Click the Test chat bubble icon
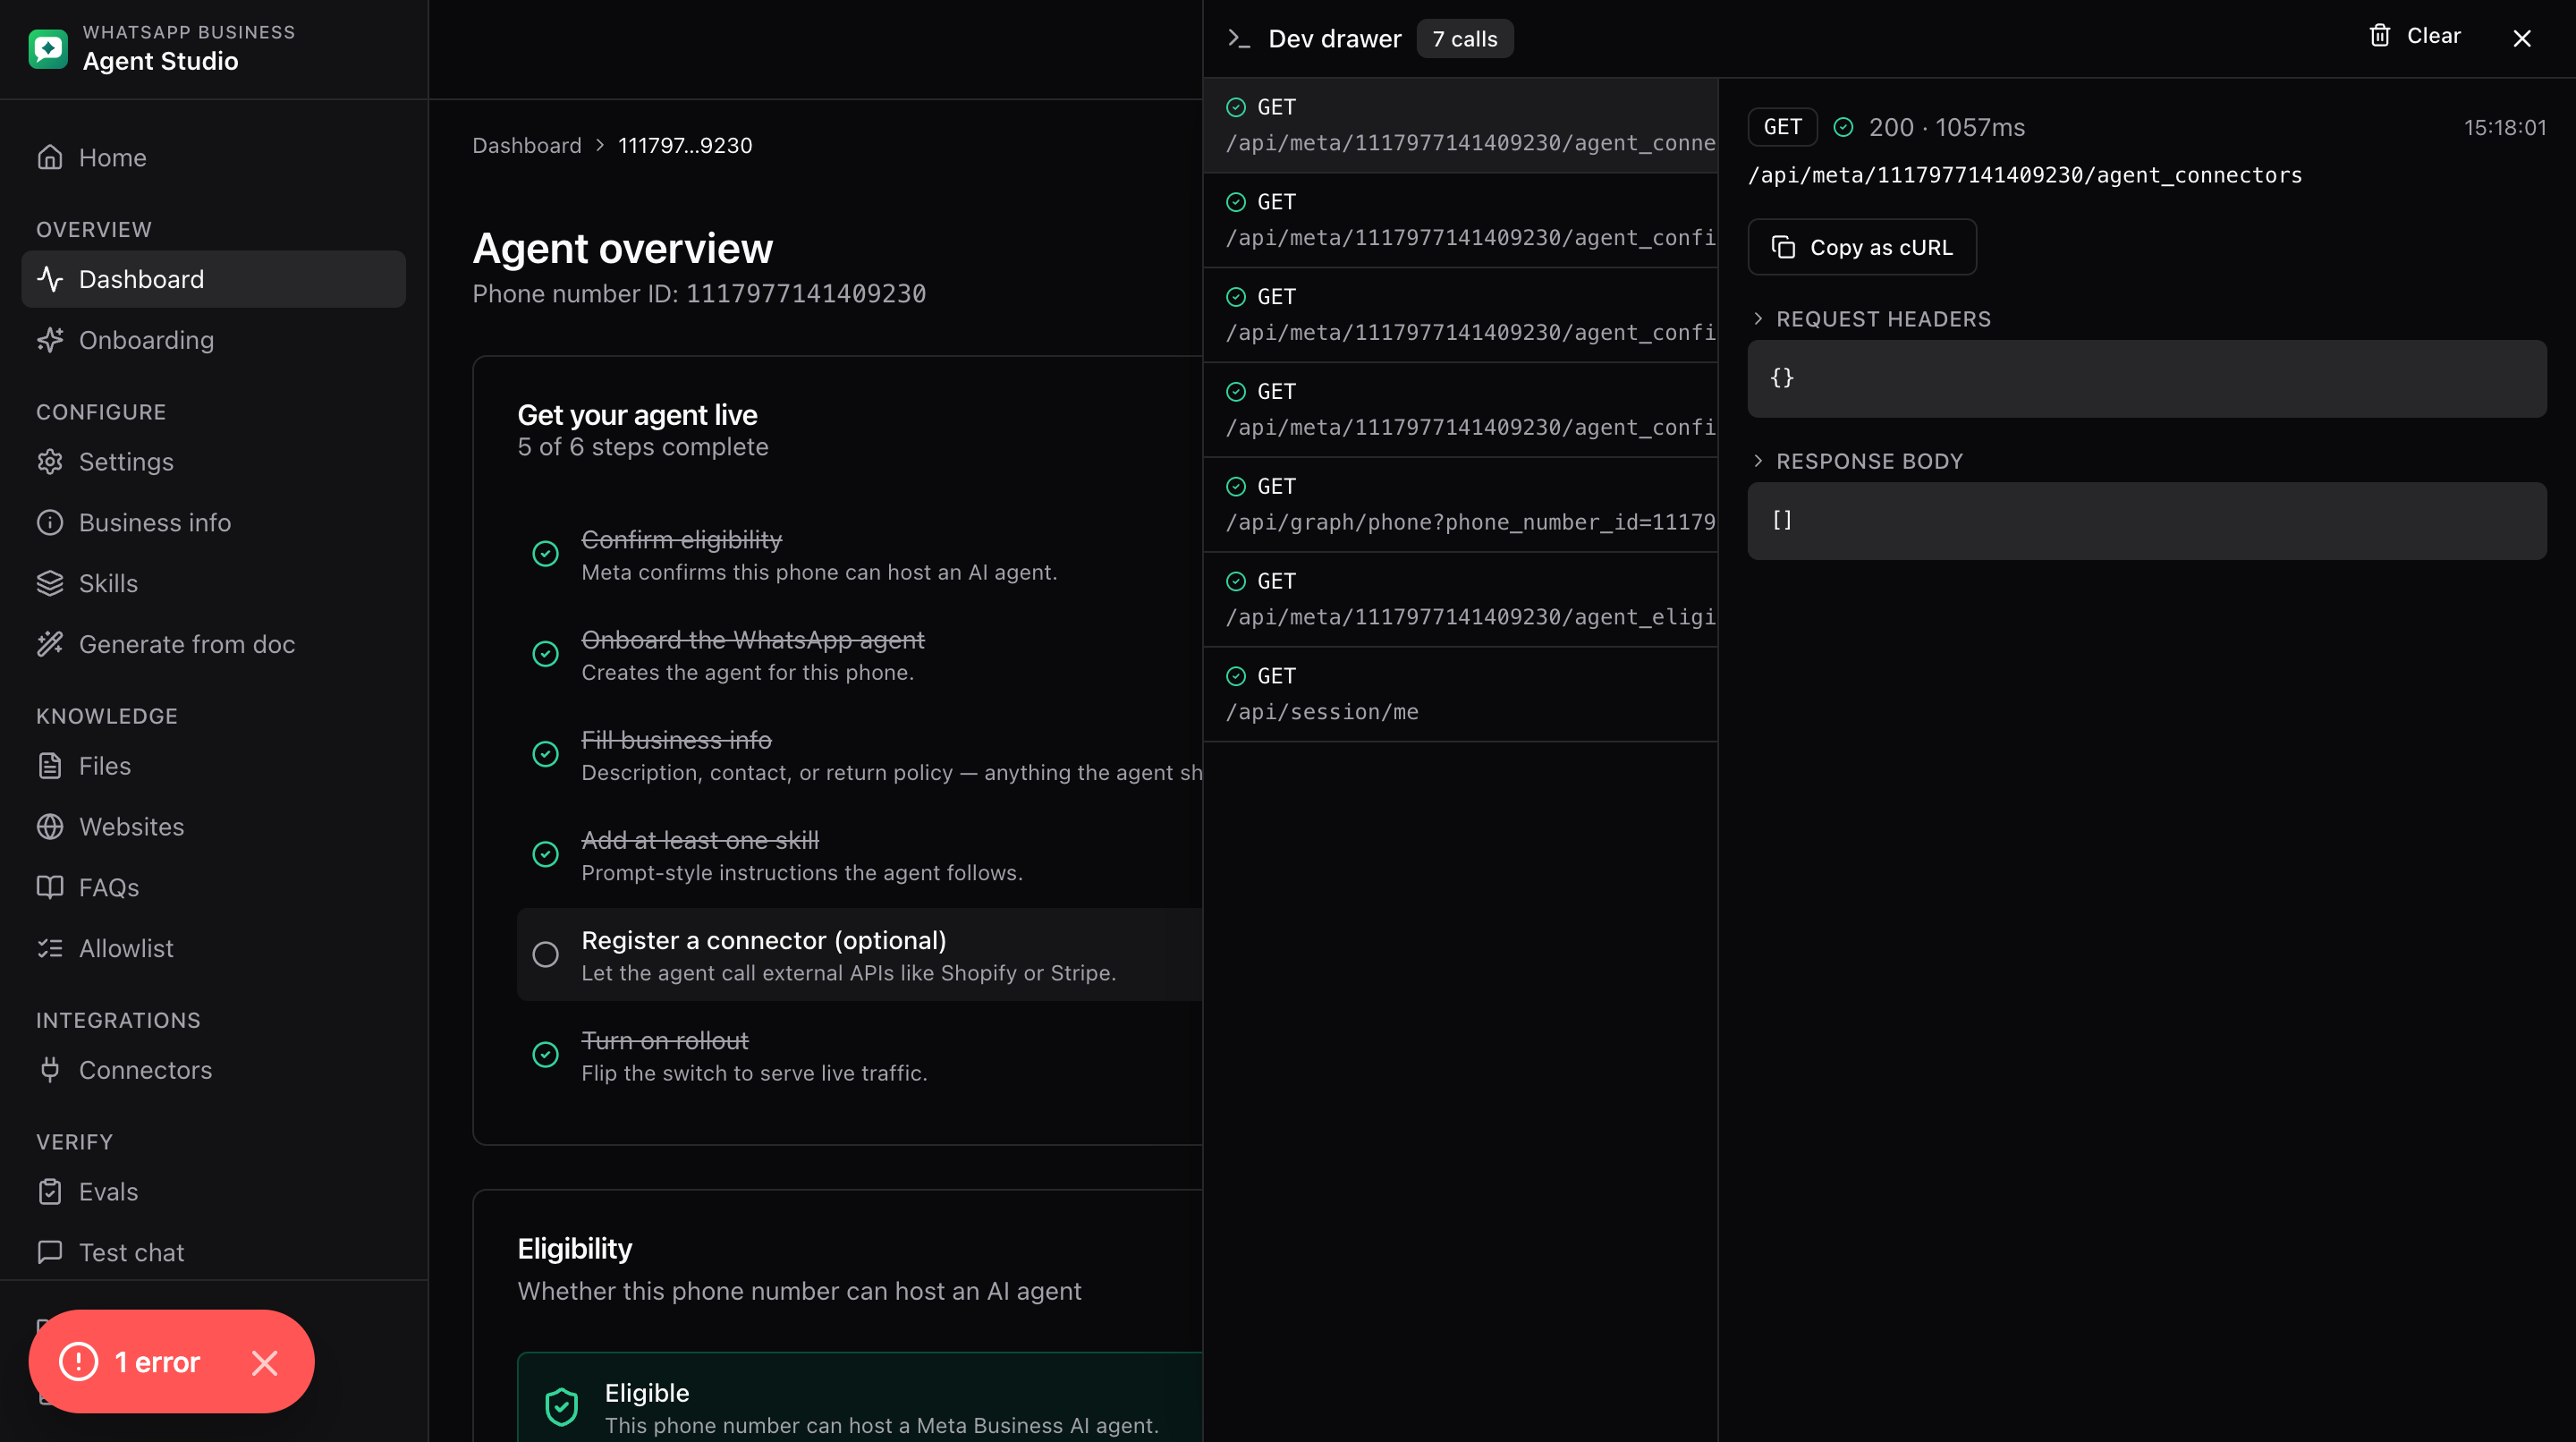The width and height of the screenshot is (2576, 1442). click(x=50, y=1252)
